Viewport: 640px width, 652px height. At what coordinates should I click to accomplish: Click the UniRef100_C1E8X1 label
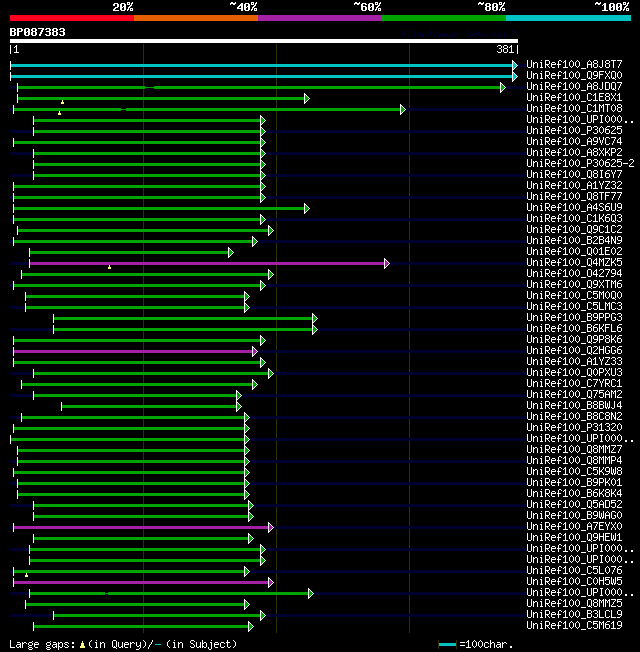574,97
